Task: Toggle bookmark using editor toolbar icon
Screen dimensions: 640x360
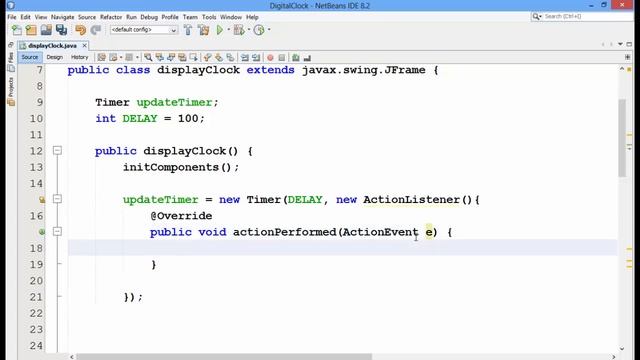Action: click(x=231, y=58)
